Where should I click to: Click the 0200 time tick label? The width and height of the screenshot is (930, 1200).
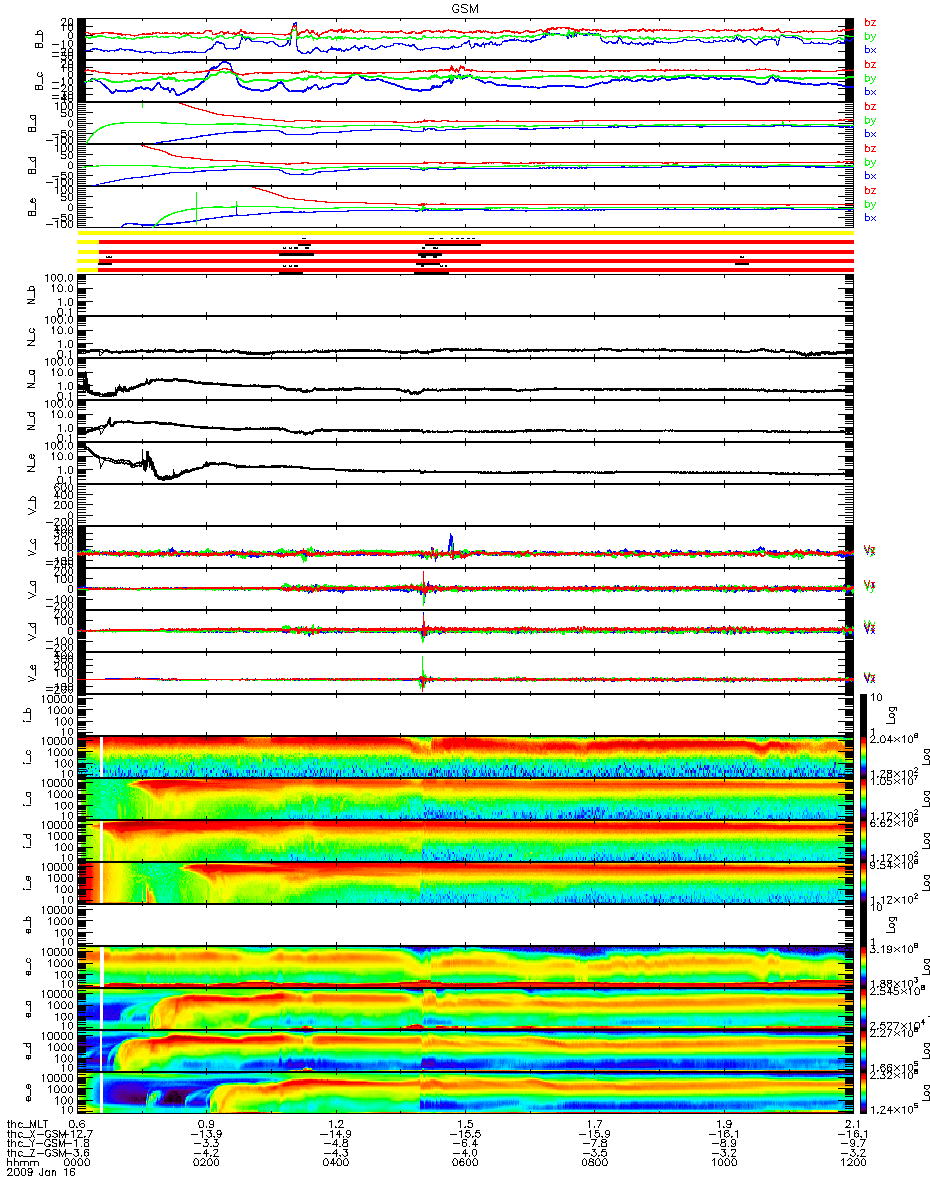(207, 1164)
